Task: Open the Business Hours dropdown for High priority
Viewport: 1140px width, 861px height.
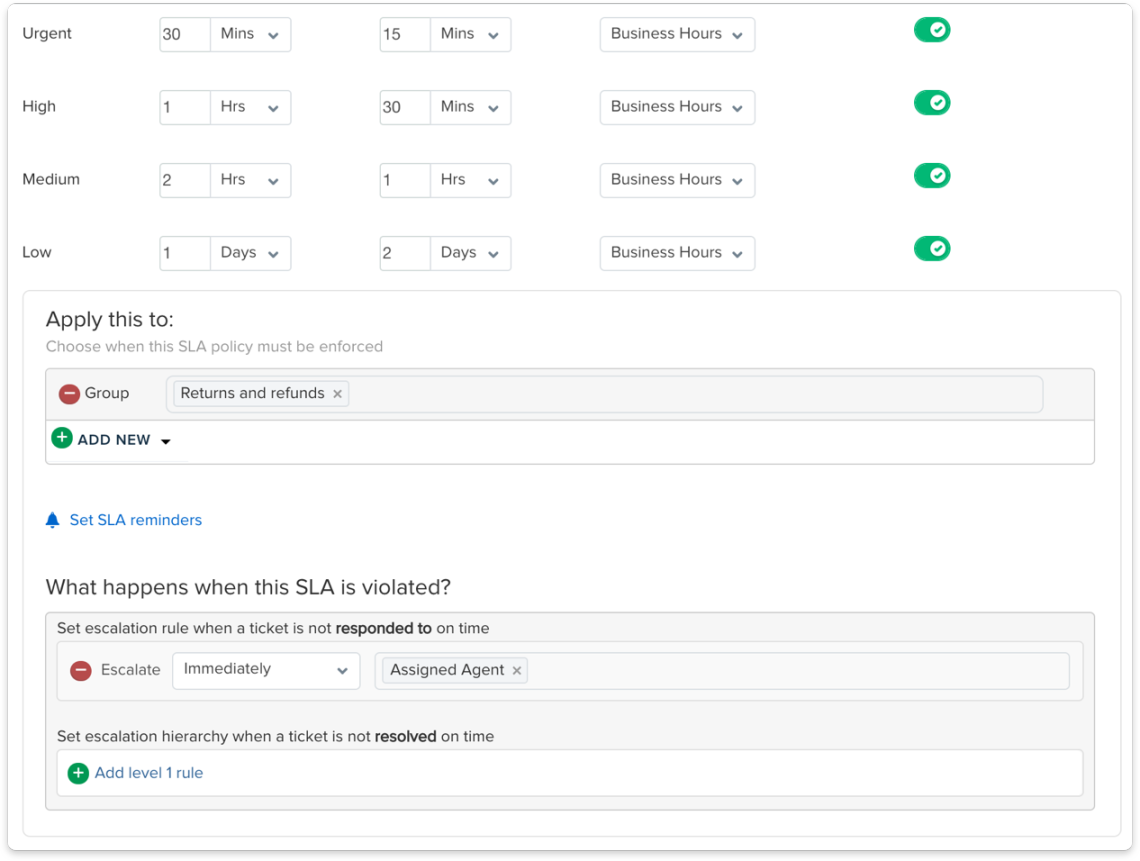Action: tap(677, 107)
